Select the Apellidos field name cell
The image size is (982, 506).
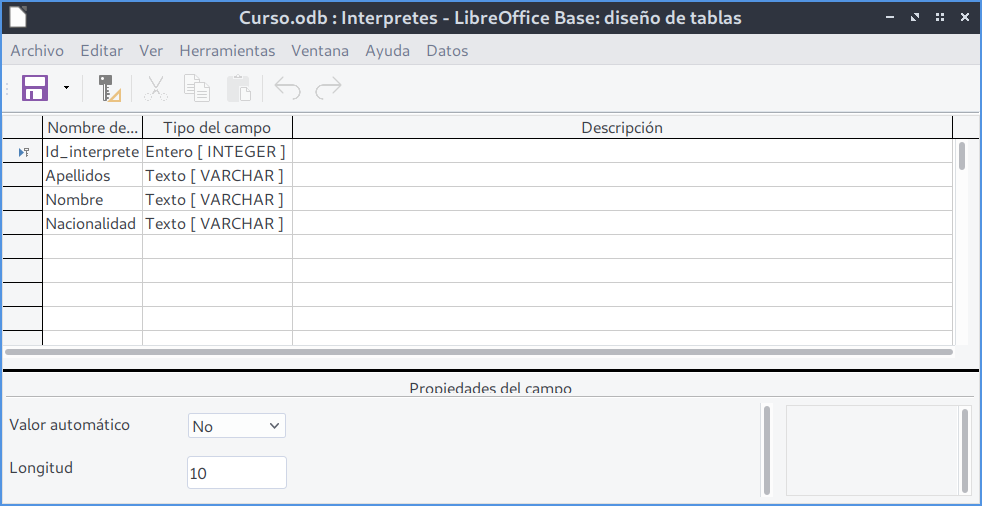coord(92,176)
